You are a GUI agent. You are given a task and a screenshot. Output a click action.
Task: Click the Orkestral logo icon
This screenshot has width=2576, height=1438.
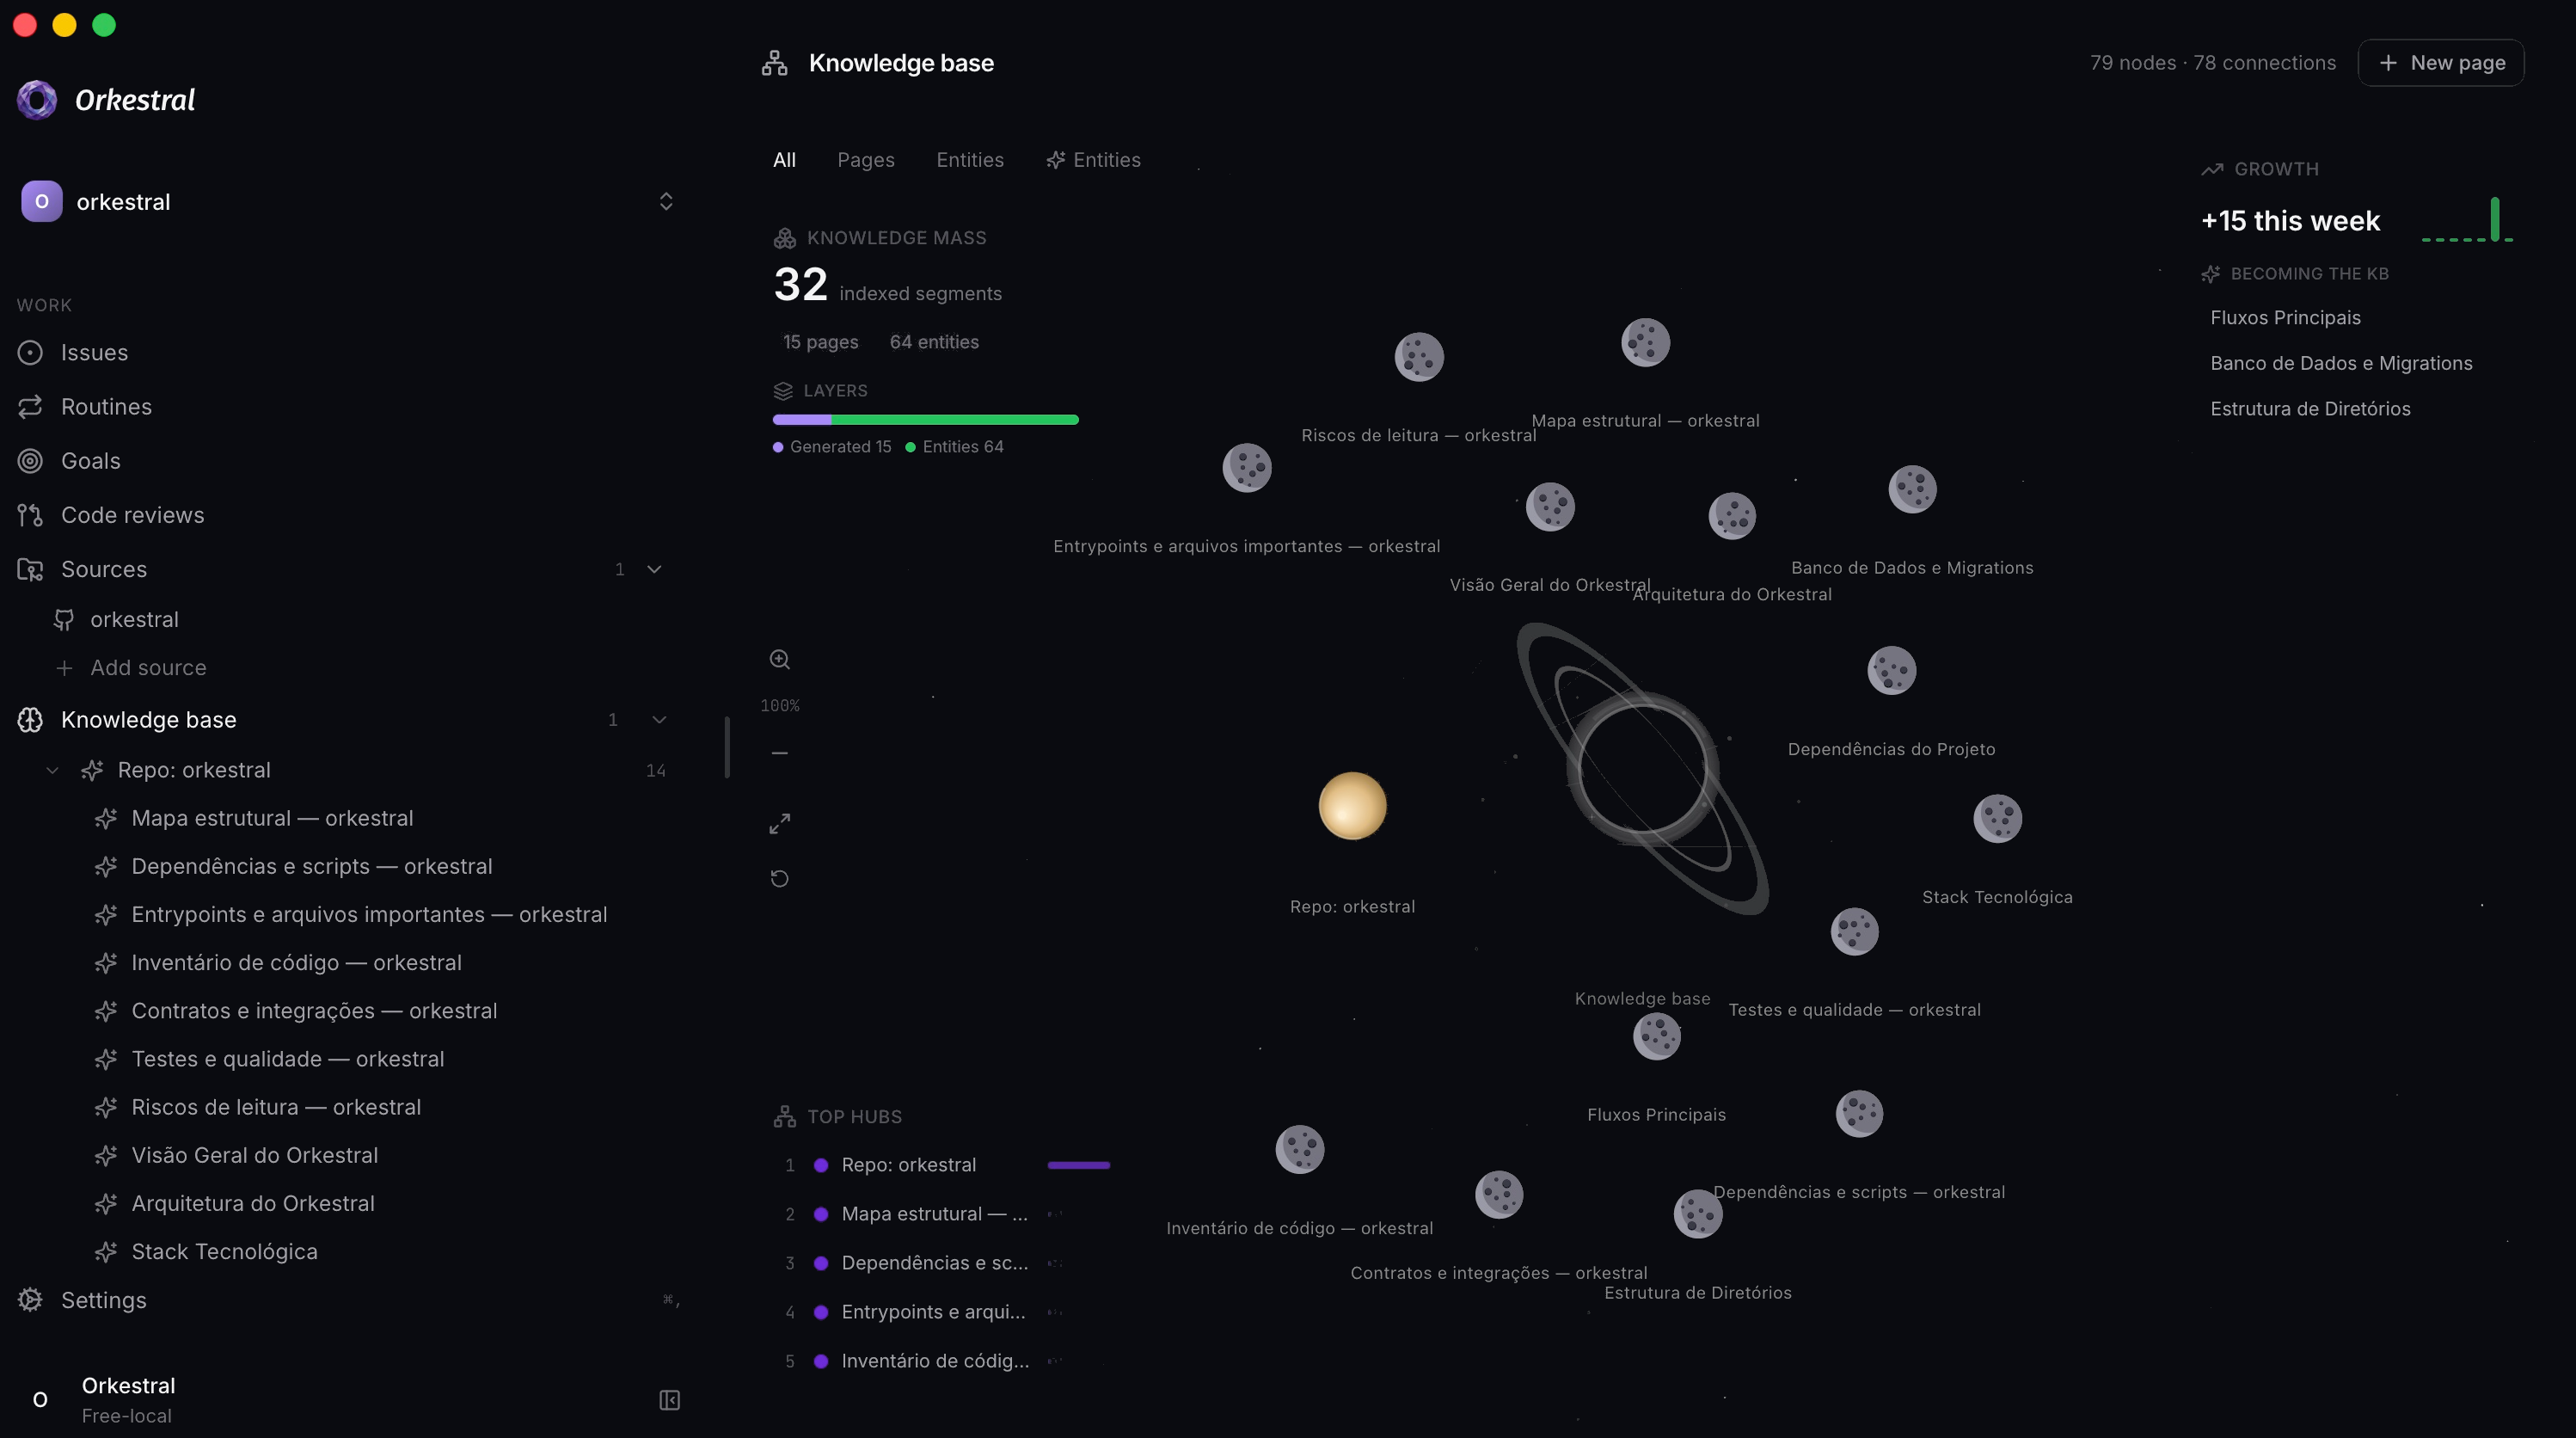(37, 100)
